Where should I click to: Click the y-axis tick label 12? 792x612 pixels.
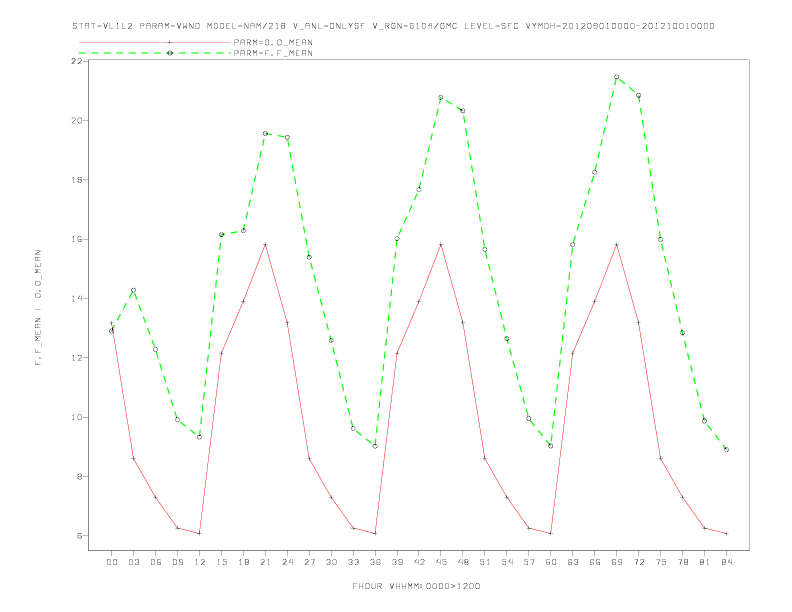coord(76,358)
